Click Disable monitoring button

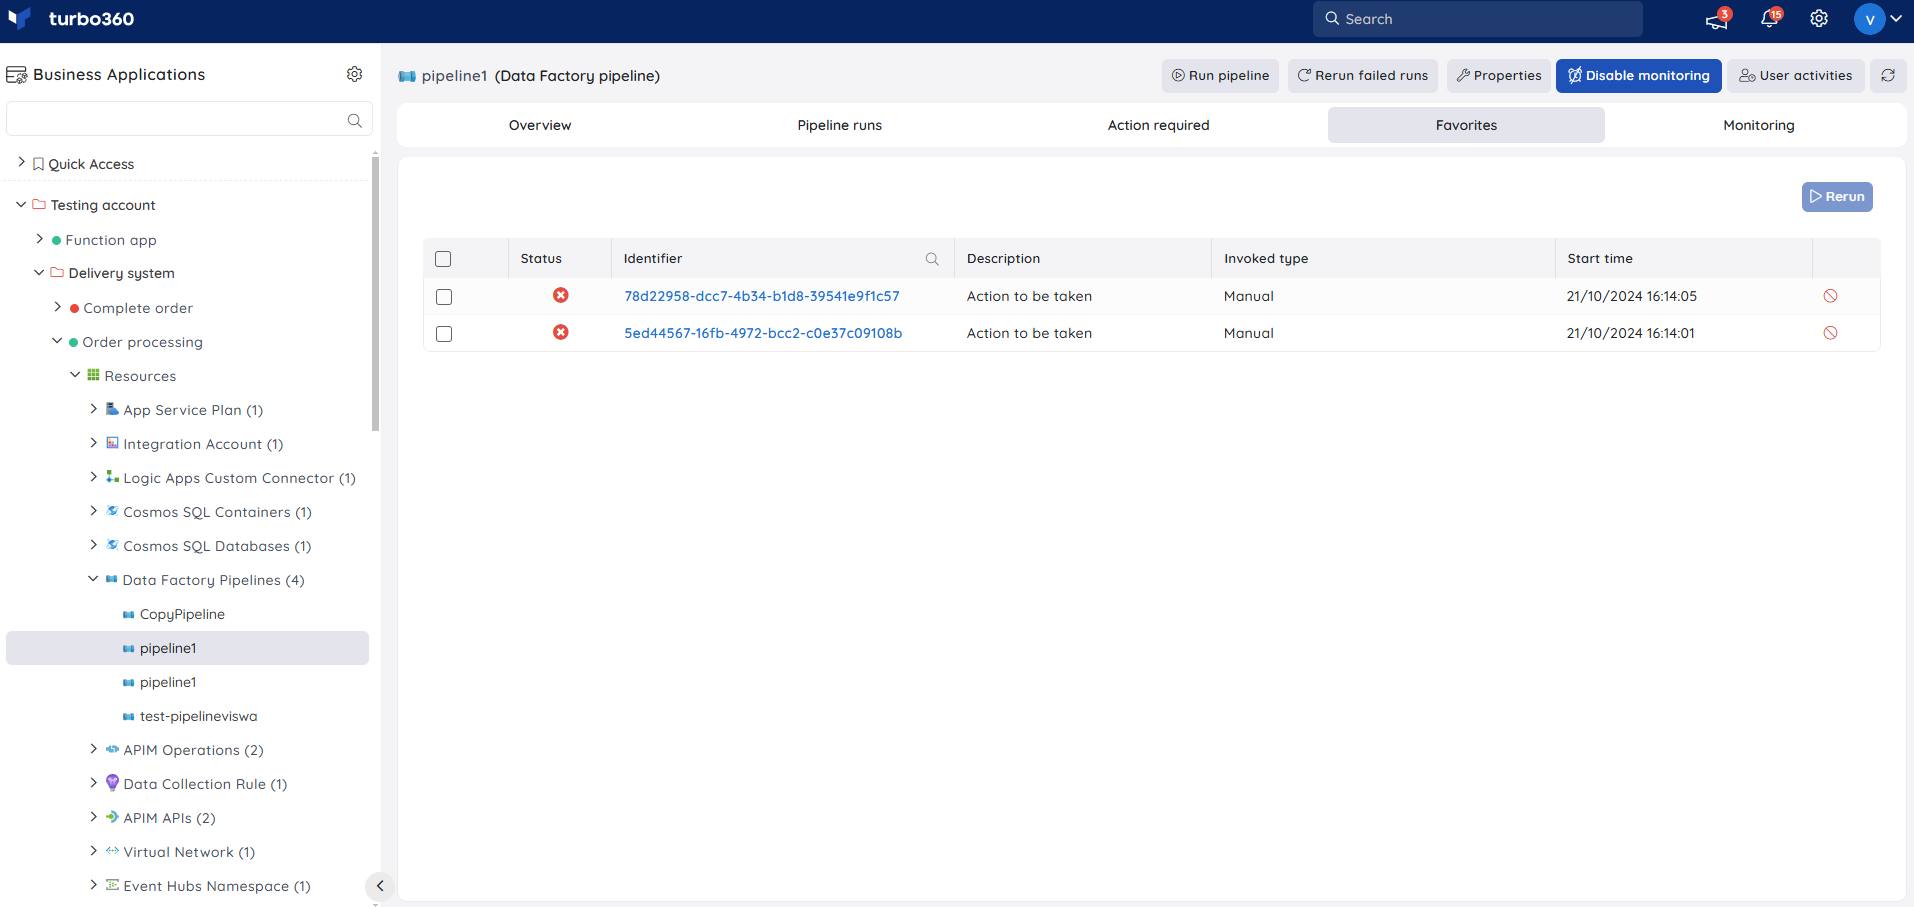click(1638, 76)
